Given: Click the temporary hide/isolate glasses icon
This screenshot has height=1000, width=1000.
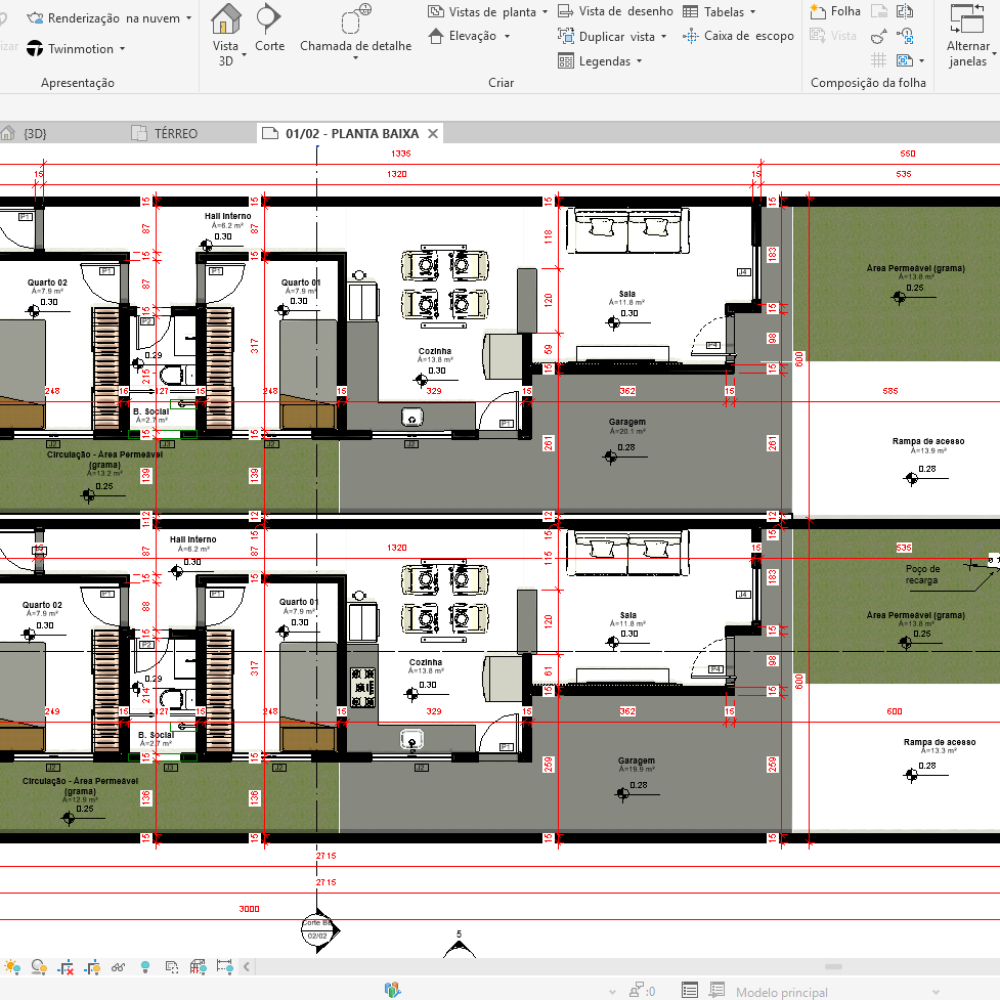Looking at the screenshot, I should [x=119, y=967].
